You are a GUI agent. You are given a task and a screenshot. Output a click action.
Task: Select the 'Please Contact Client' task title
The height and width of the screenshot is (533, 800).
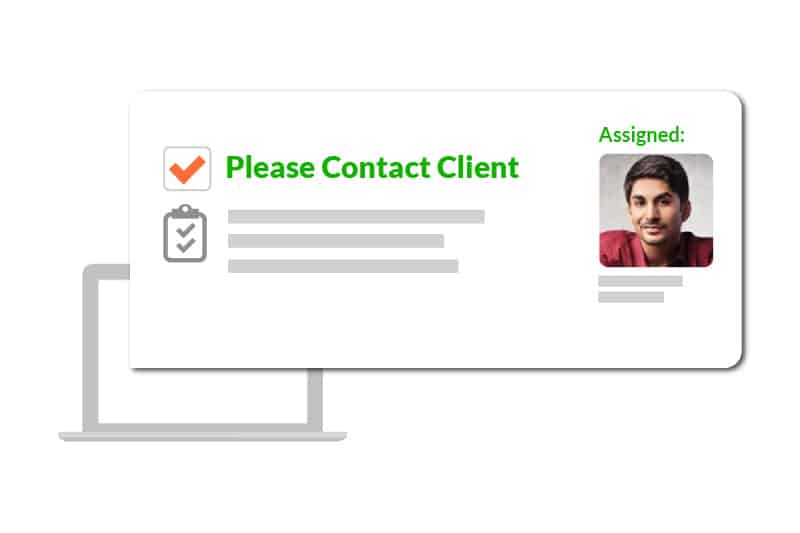(372, 167)
